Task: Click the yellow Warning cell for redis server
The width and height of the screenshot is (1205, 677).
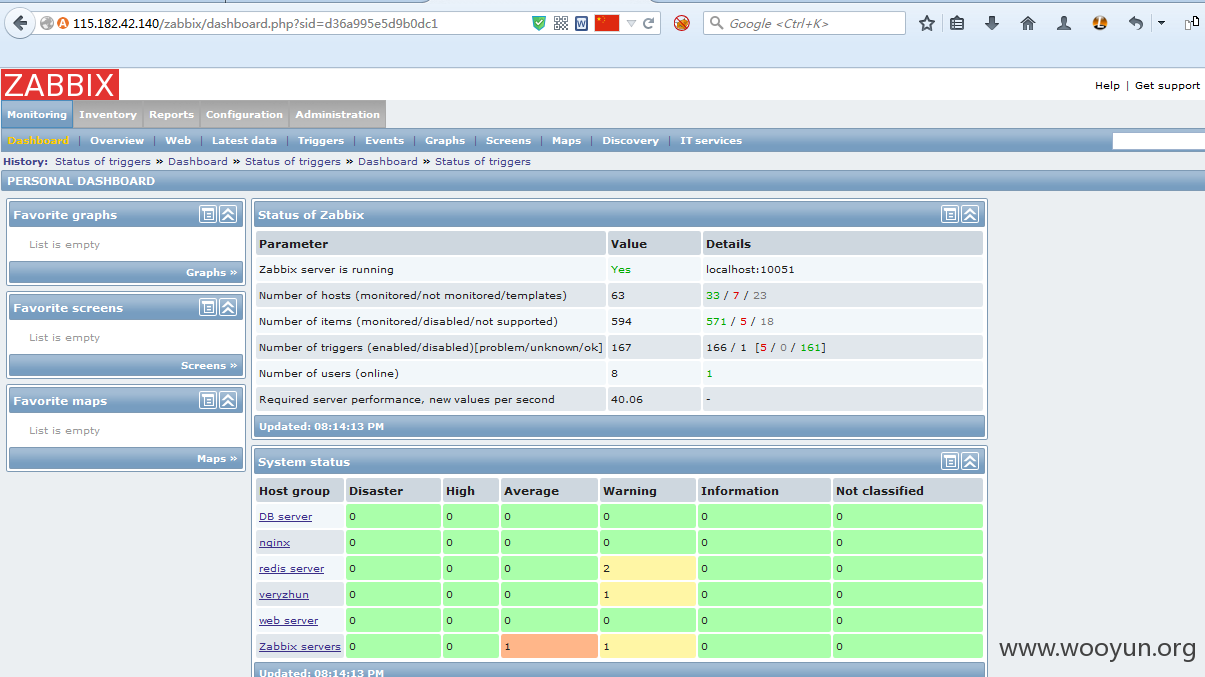Action: pyautogui.click(x=647, y=568)
